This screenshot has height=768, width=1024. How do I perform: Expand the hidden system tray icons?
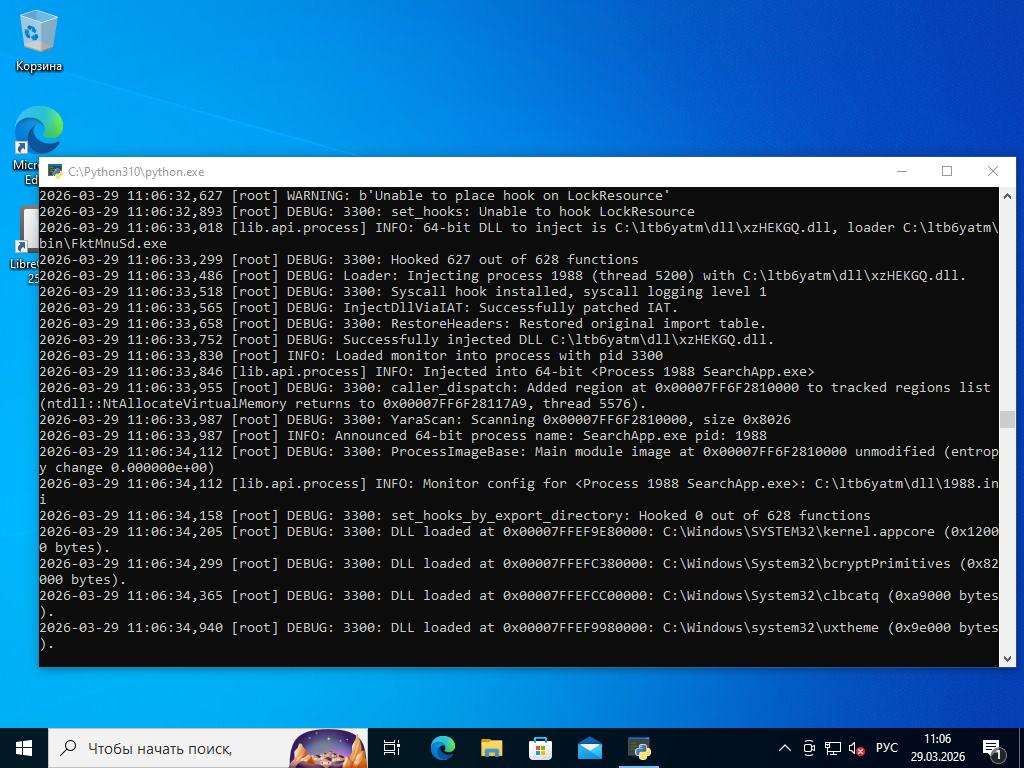785,748
